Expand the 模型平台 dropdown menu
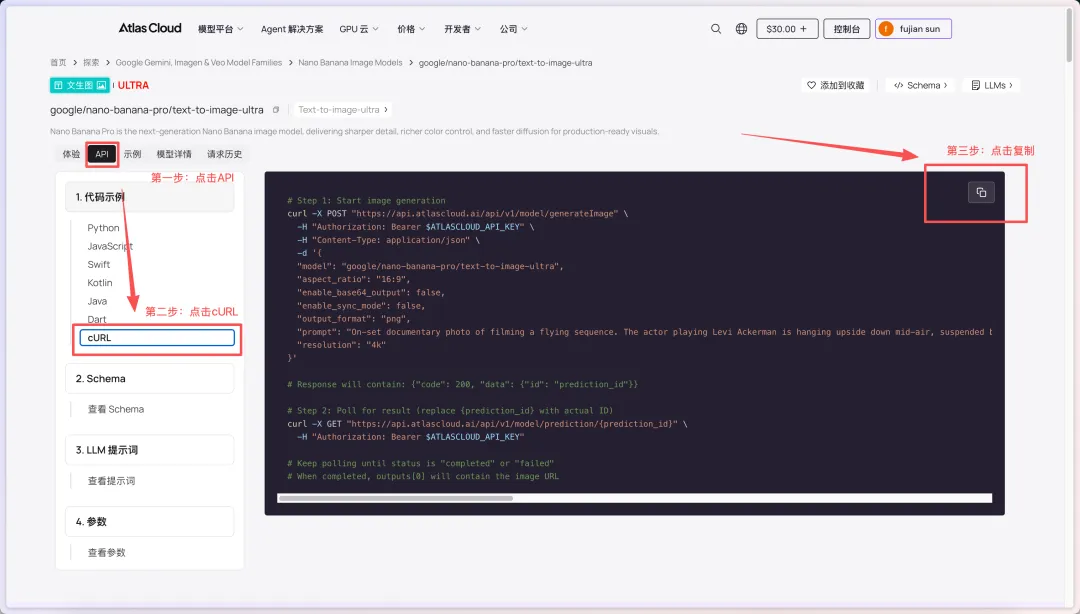The width and height of the screenshot is (1080, 614). click(220, 29)
